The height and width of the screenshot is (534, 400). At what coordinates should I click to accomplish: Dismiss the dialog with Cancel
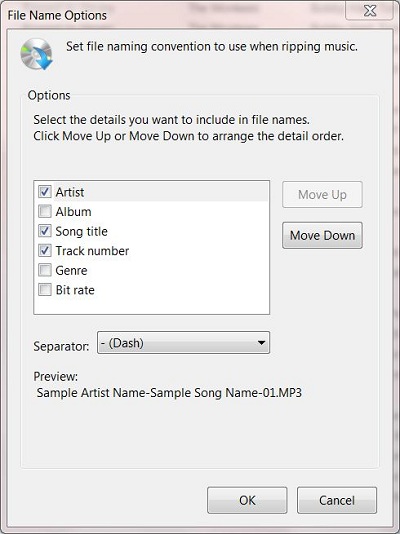point(337,500)
